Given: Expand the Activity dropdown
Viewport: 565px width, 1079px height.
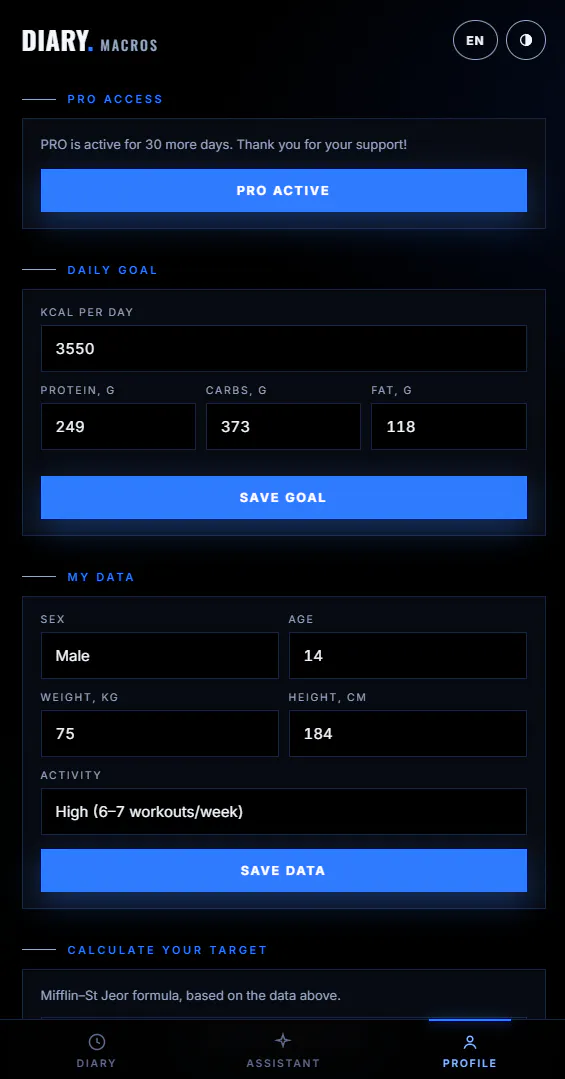Looking at the screenshot, I should (284, 811).
